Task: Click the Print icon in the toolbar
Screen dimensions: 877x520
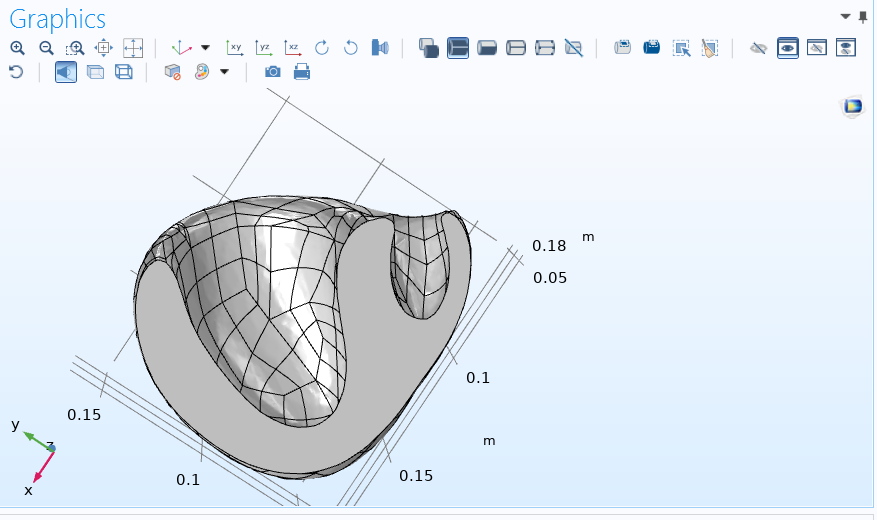Action: coord(301,72)
